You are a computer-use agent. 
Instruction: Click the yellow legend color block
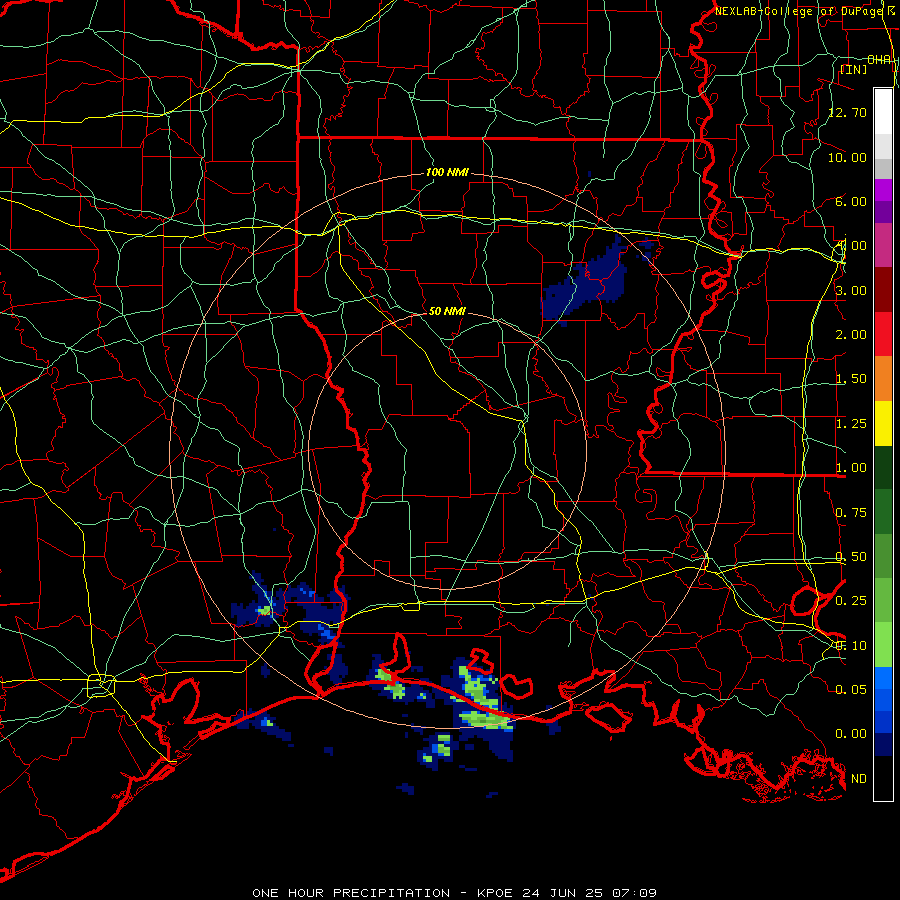pyautogui.click(x=883, y=423)
